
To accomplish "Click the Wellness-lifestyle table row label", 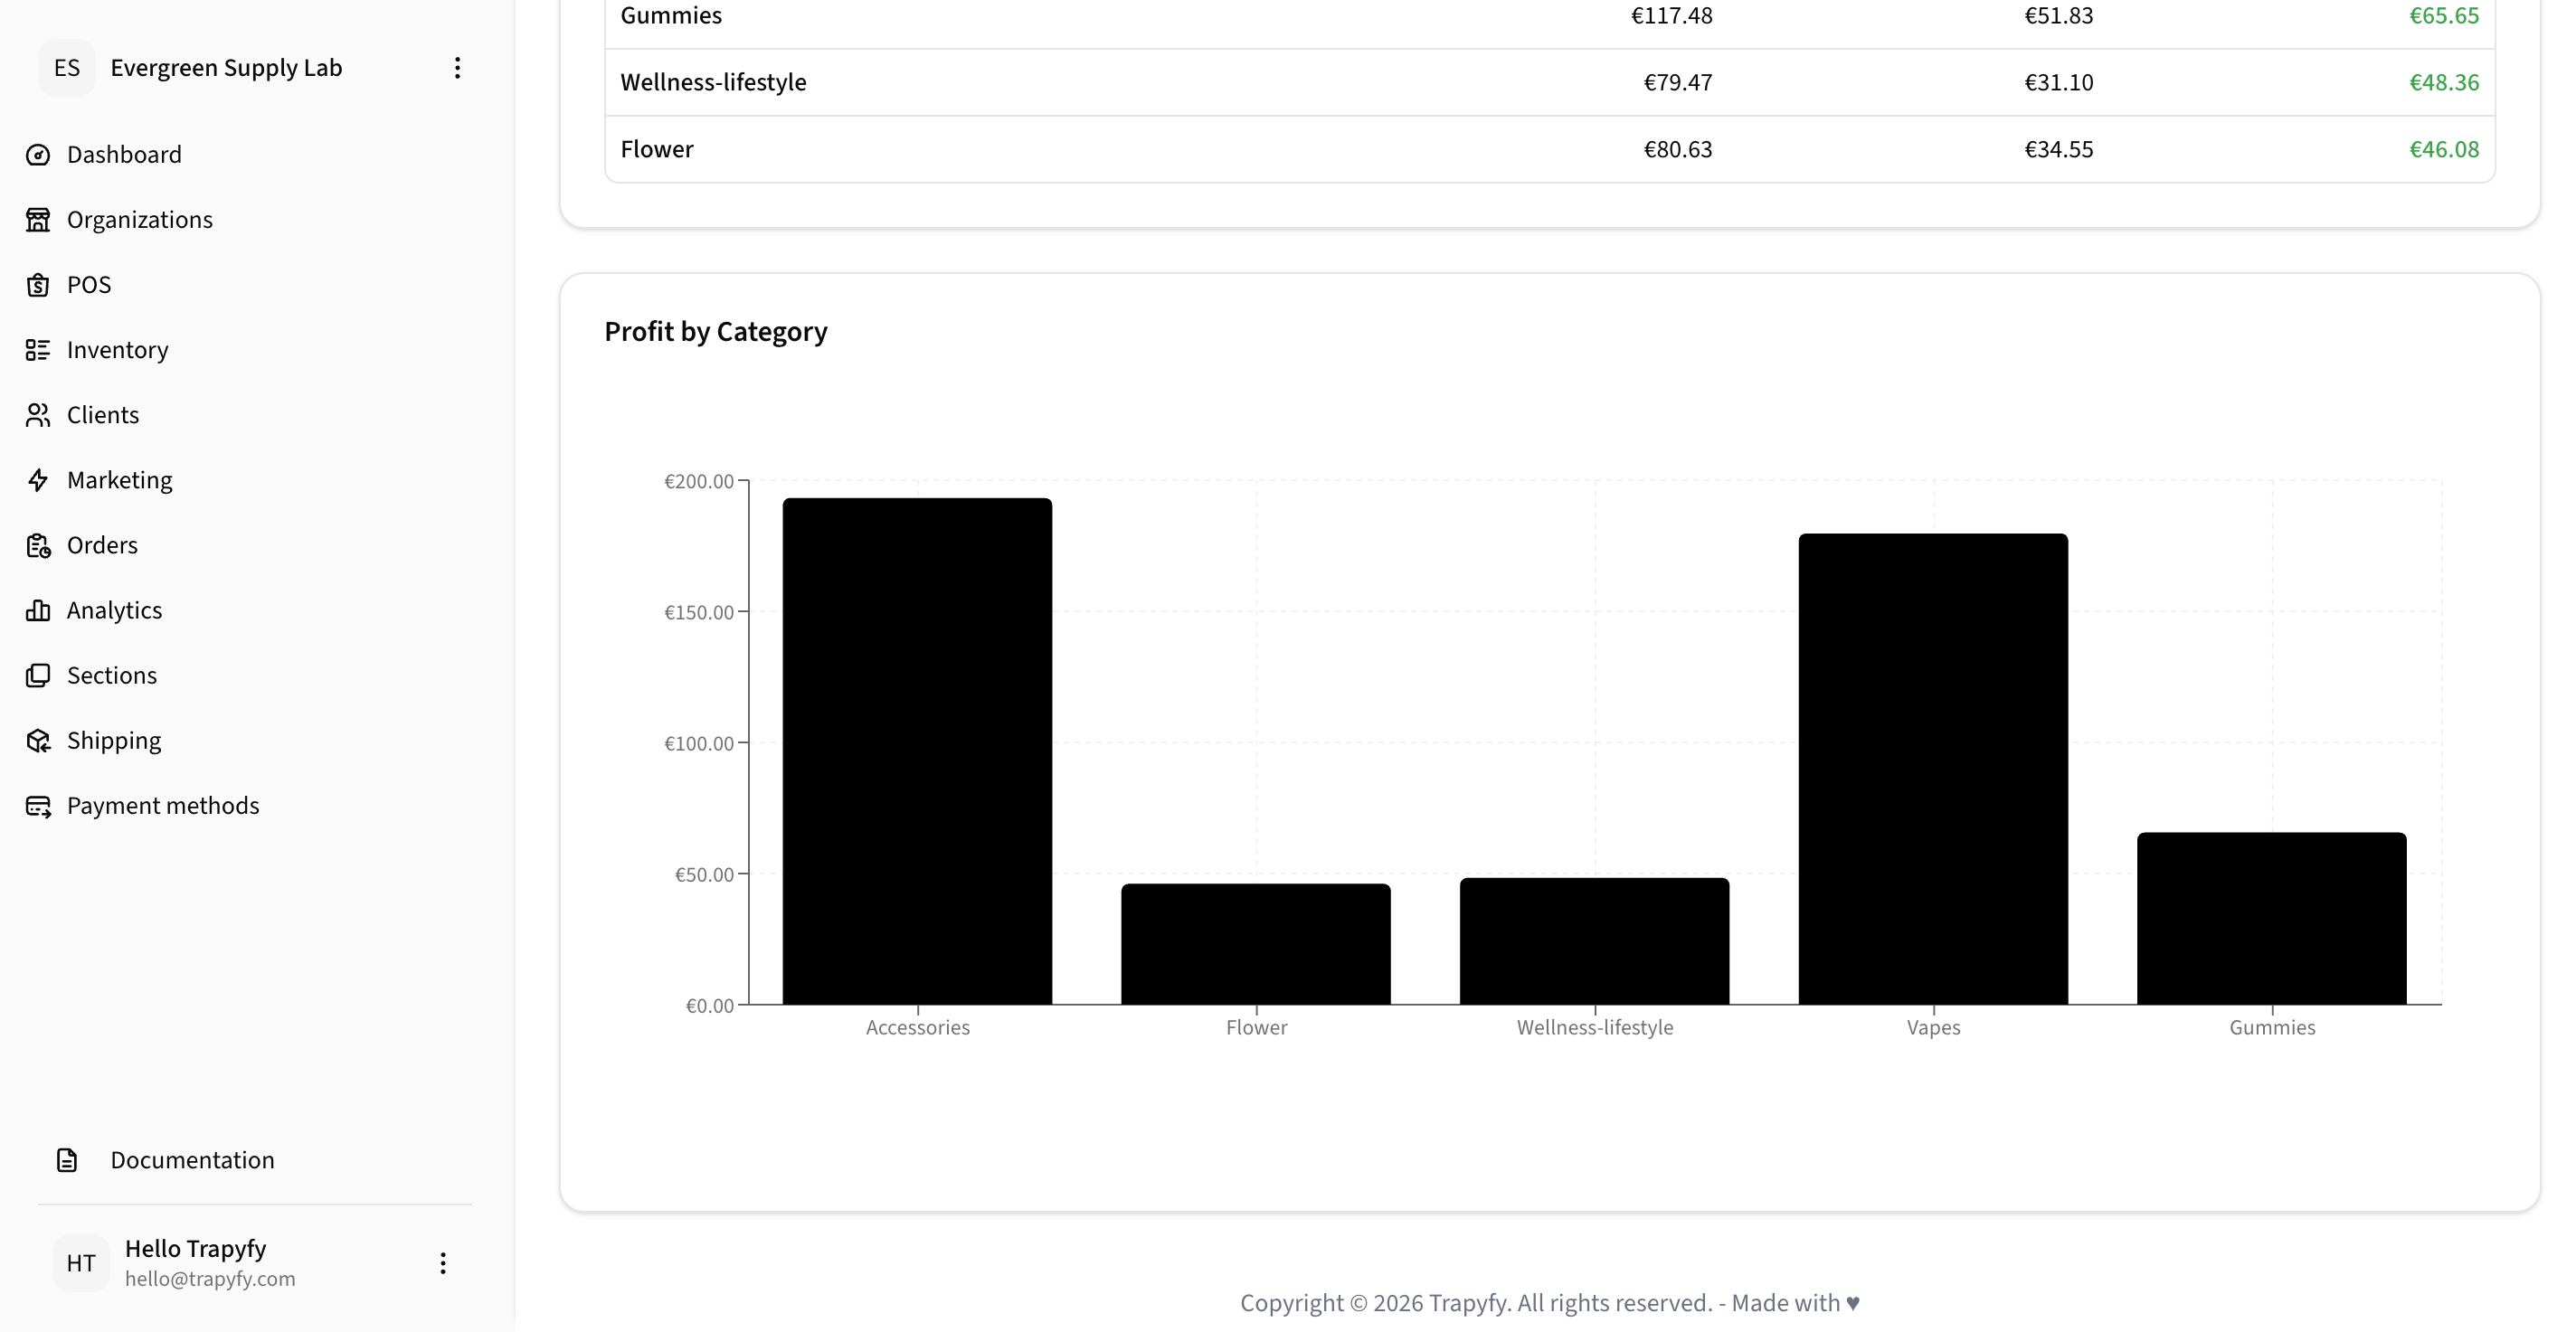I will click(713, 82).
